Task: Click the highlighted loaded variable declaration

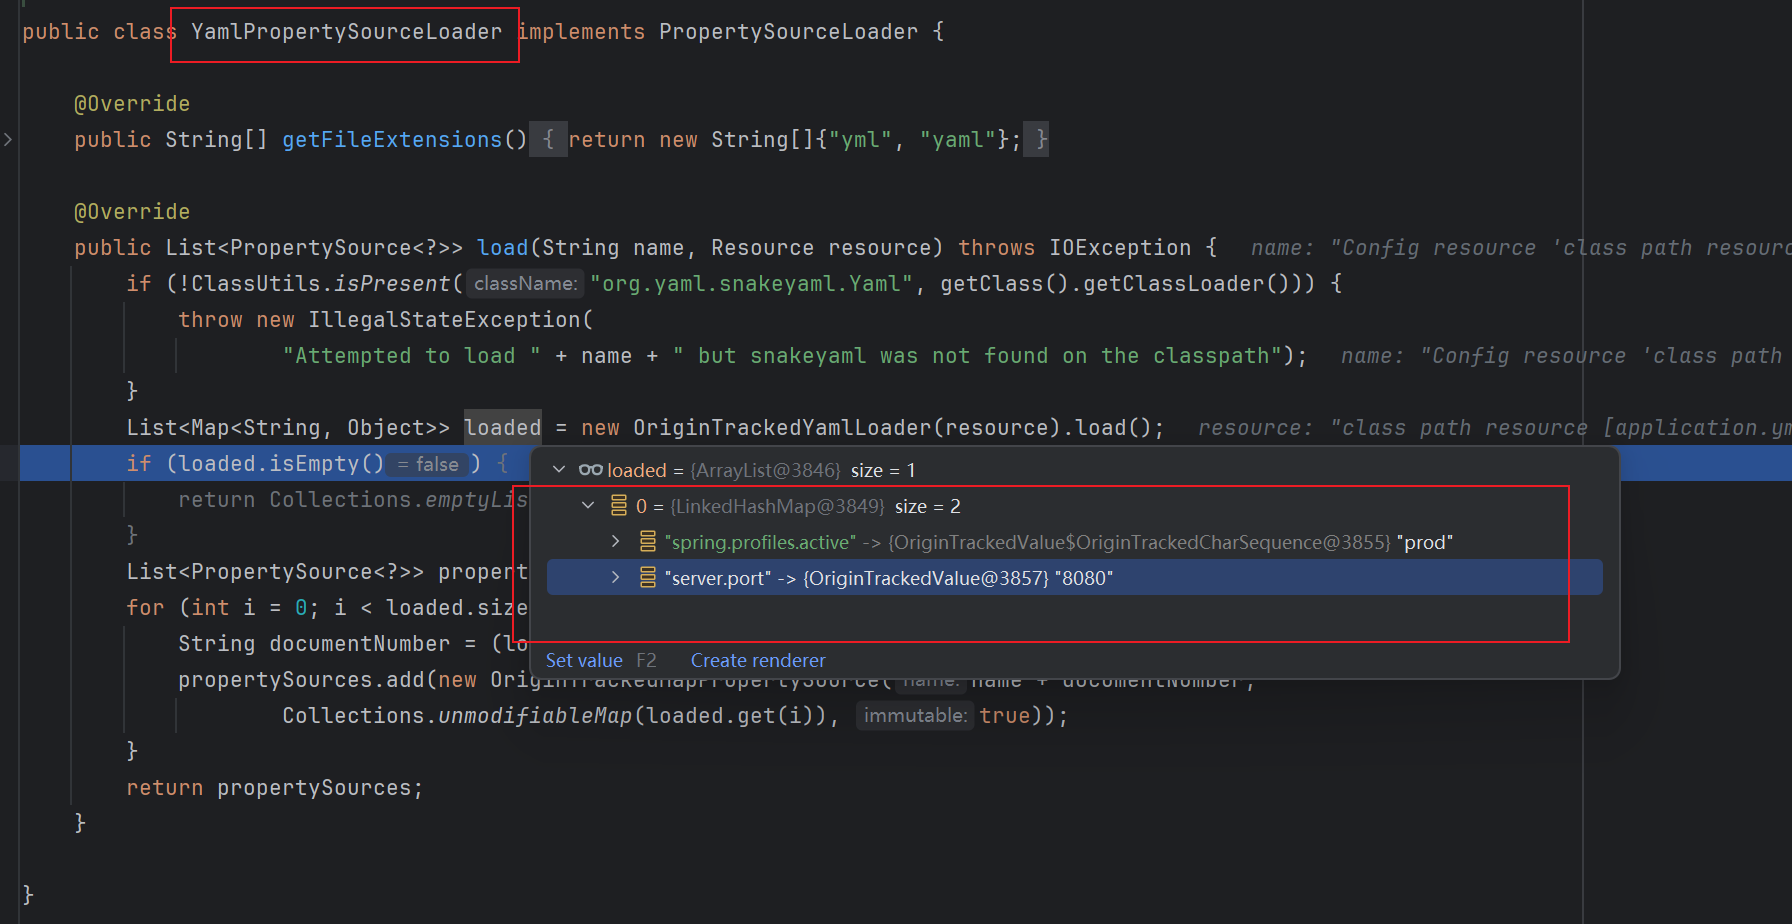Action: [503, 428]
